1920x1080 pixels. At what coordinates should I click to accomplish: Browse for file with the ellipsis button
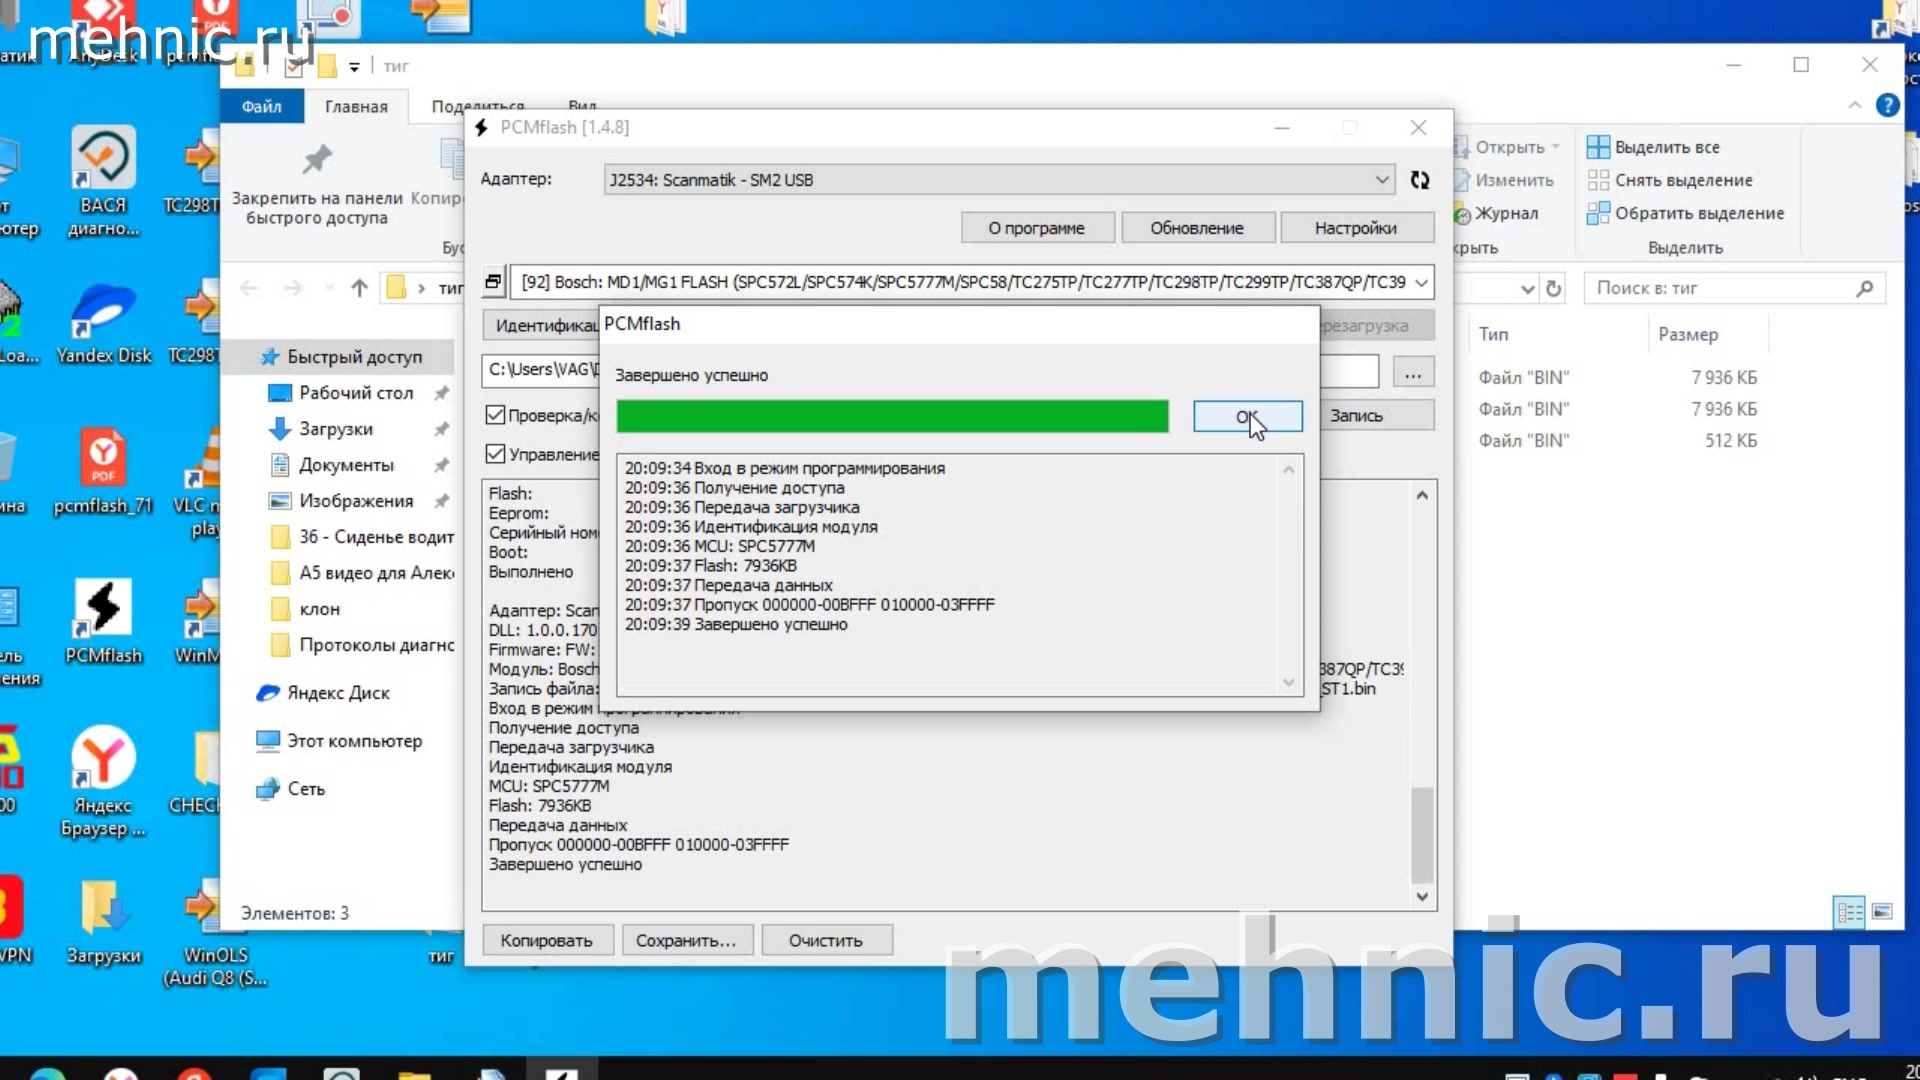pos(1412,373)
